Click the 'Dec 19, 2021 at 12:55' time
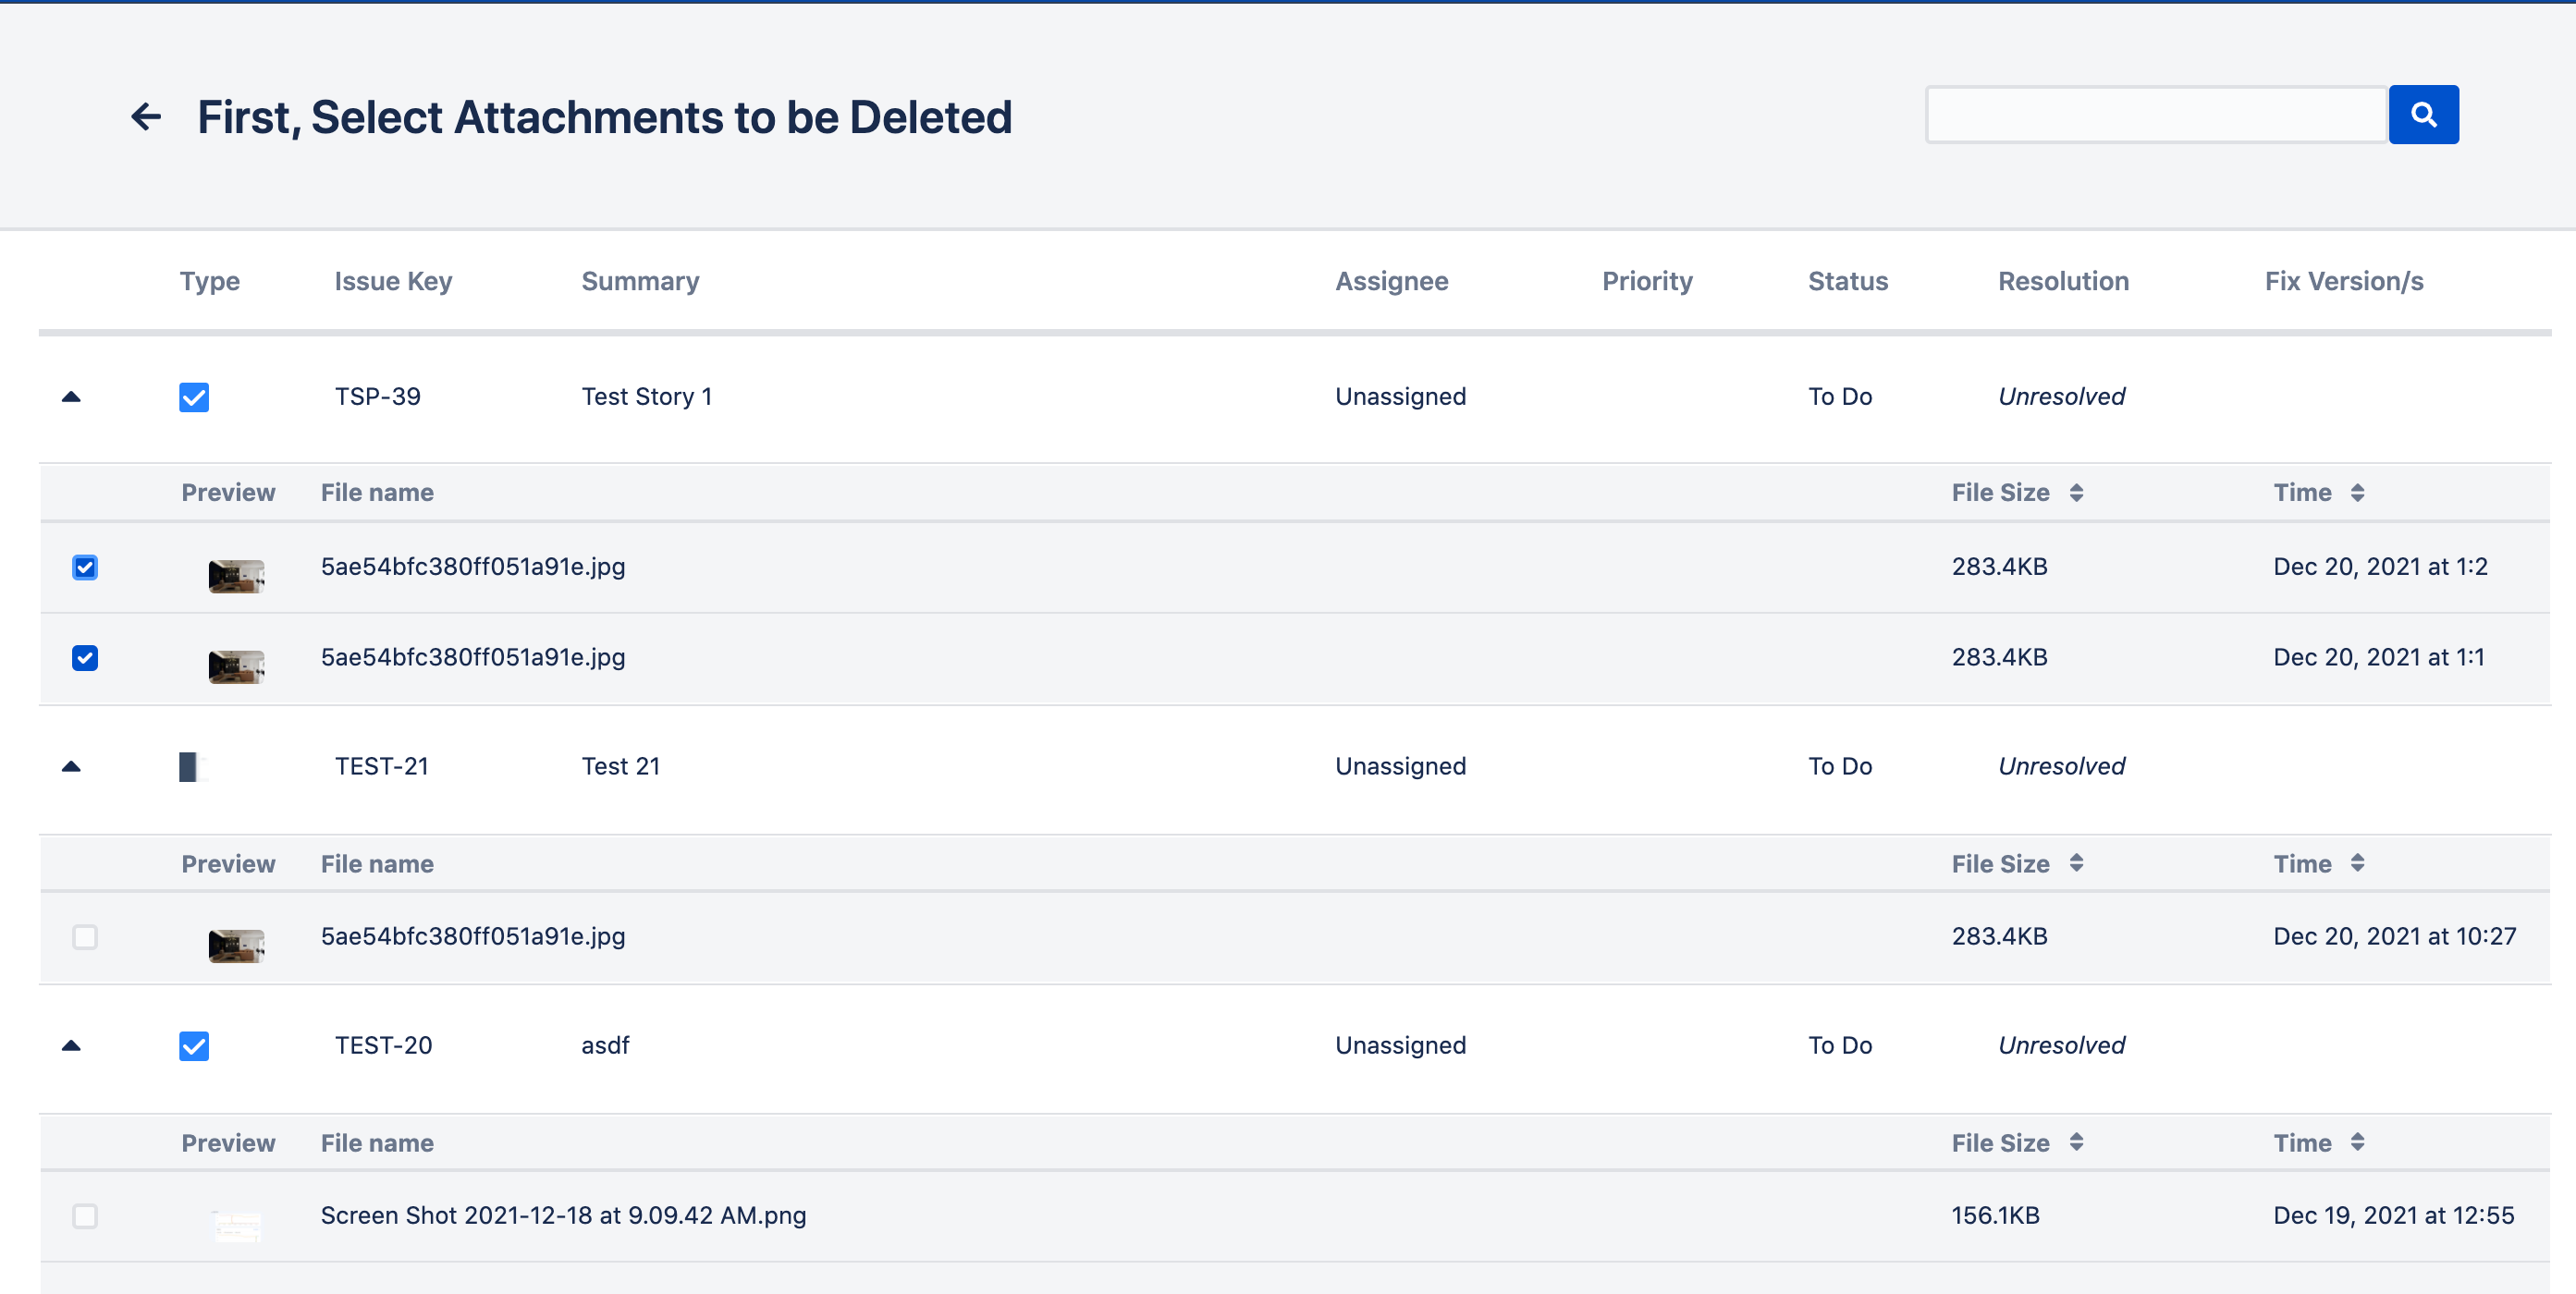 click(x=2393, y=1215)
